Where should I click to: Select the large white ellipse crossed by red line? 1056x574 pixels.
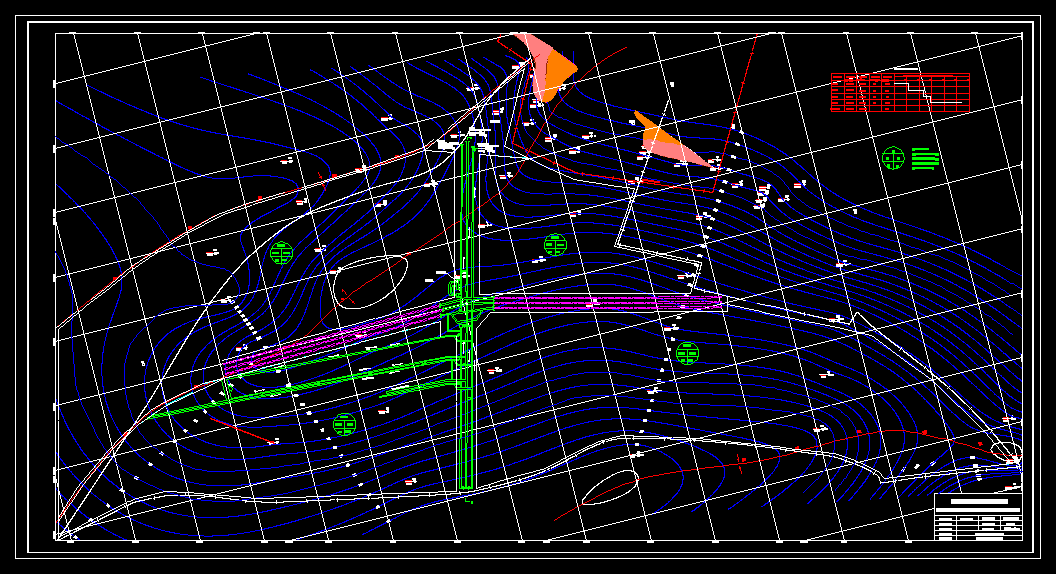(x=371, y=282)
